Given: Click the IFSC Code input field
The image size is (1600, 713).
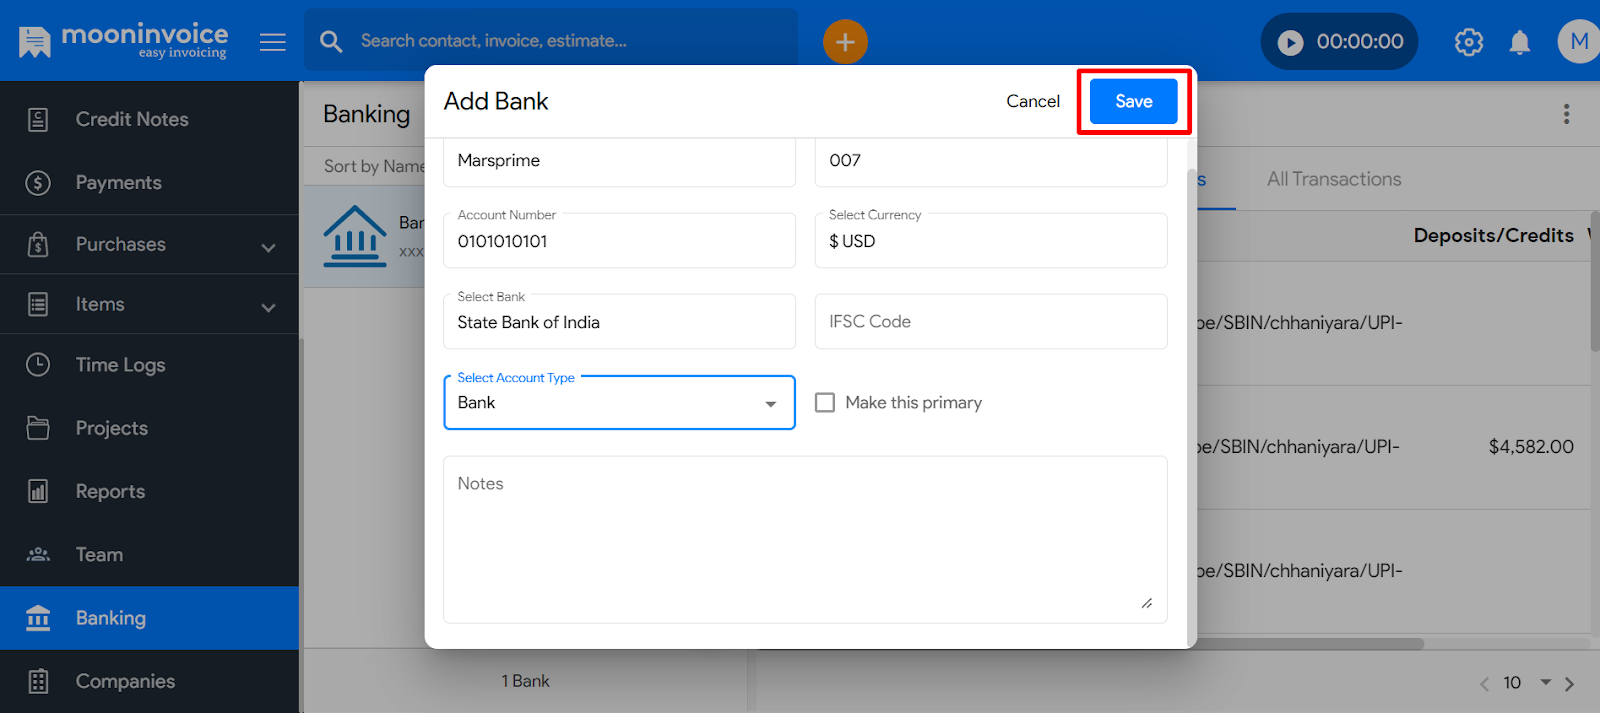Looking at the screenshot, I should click(x=990, y=322).
